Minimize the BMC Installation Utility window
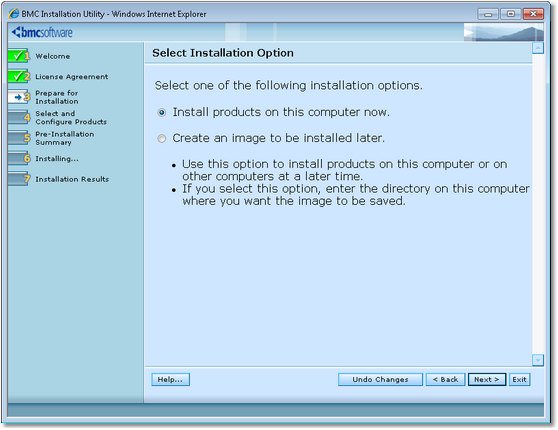Screen dimensions: 558x430 [x=488, y=14]
